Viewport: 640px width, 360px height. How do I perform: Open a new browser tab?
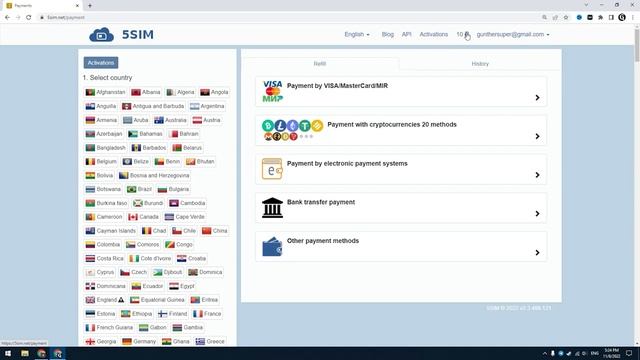[90, 6]
